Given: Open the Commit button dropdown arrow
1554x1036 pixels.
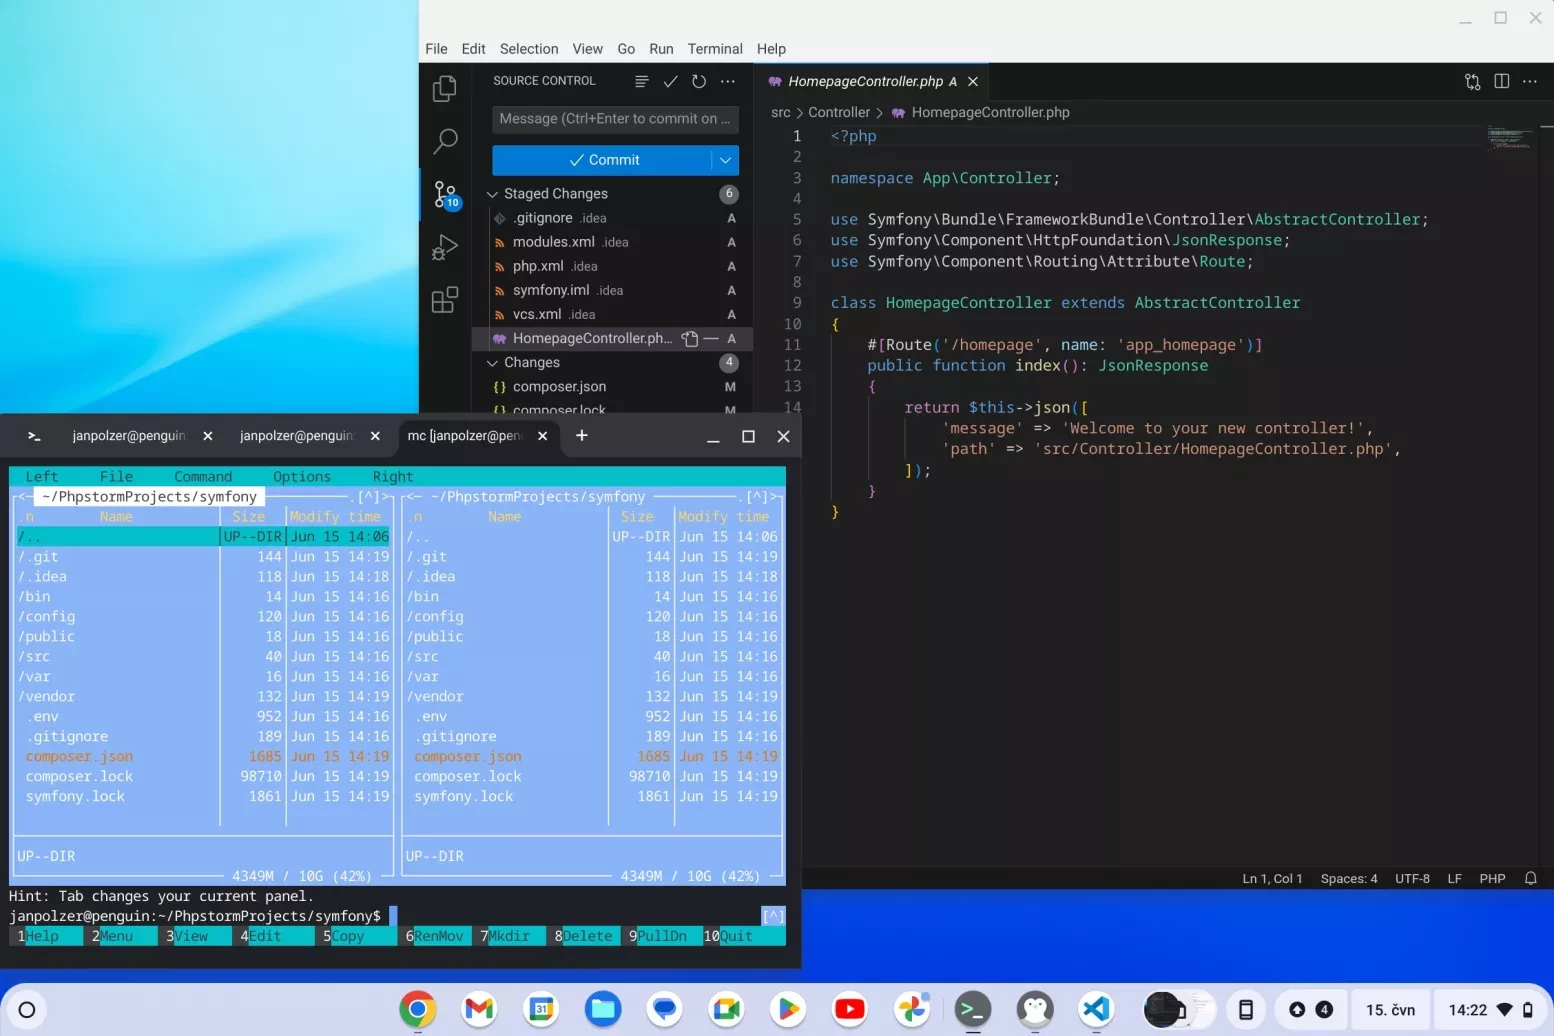Looking at the screenshot, I should (726, 160).
